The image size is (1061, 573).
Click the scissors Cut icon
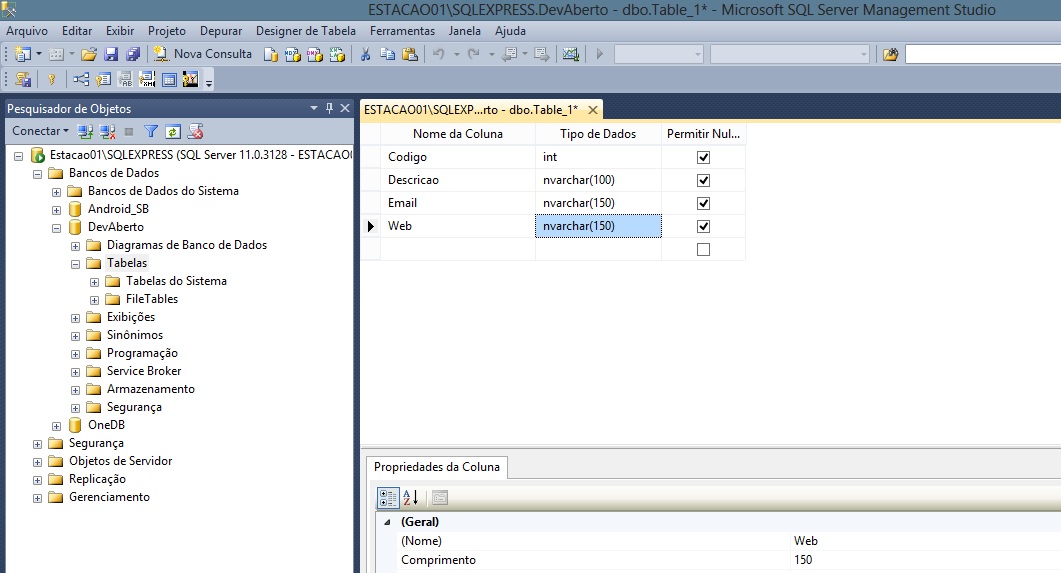(366, 54)
